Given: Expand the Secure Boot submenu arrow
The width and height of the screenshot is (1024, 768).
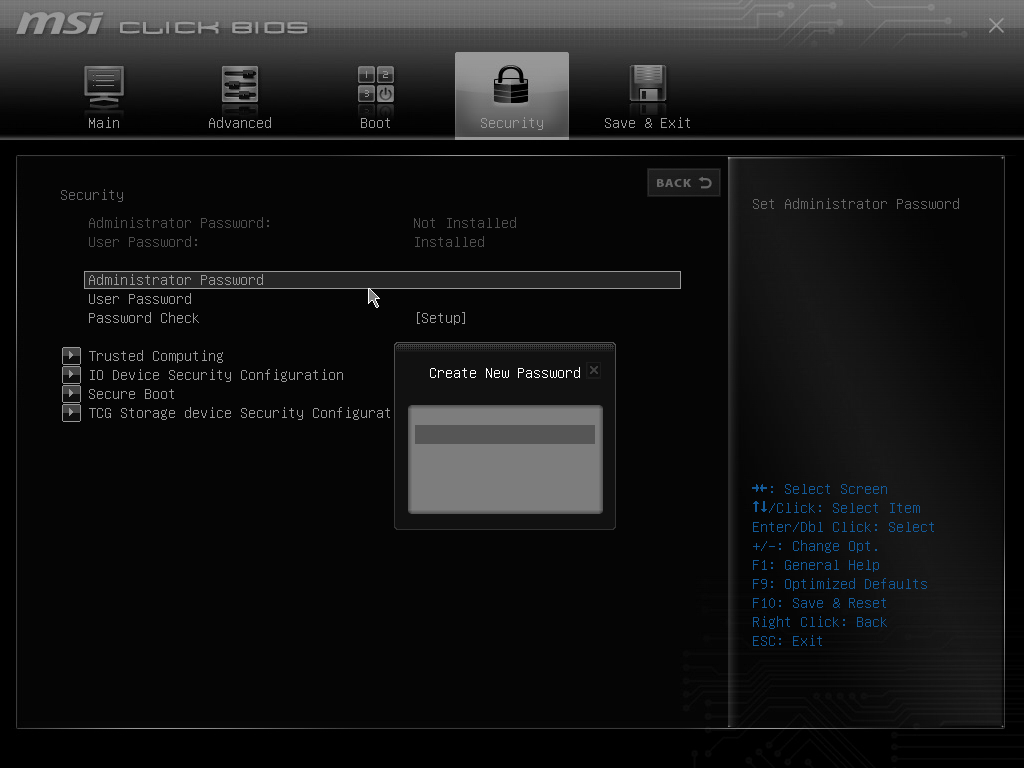Looking at the screenshot, I should [x=71, y=393].
